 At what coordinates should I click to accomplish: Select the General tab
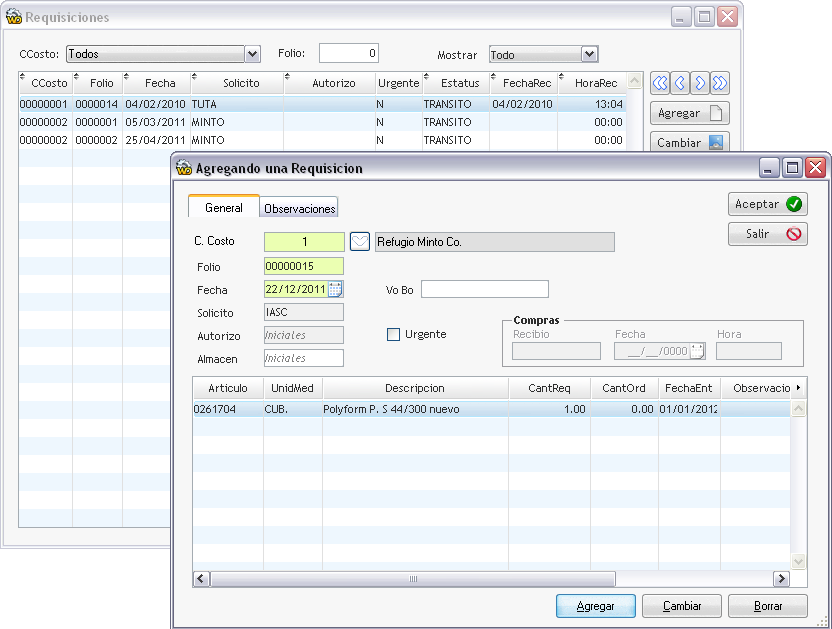coord(224,207)
